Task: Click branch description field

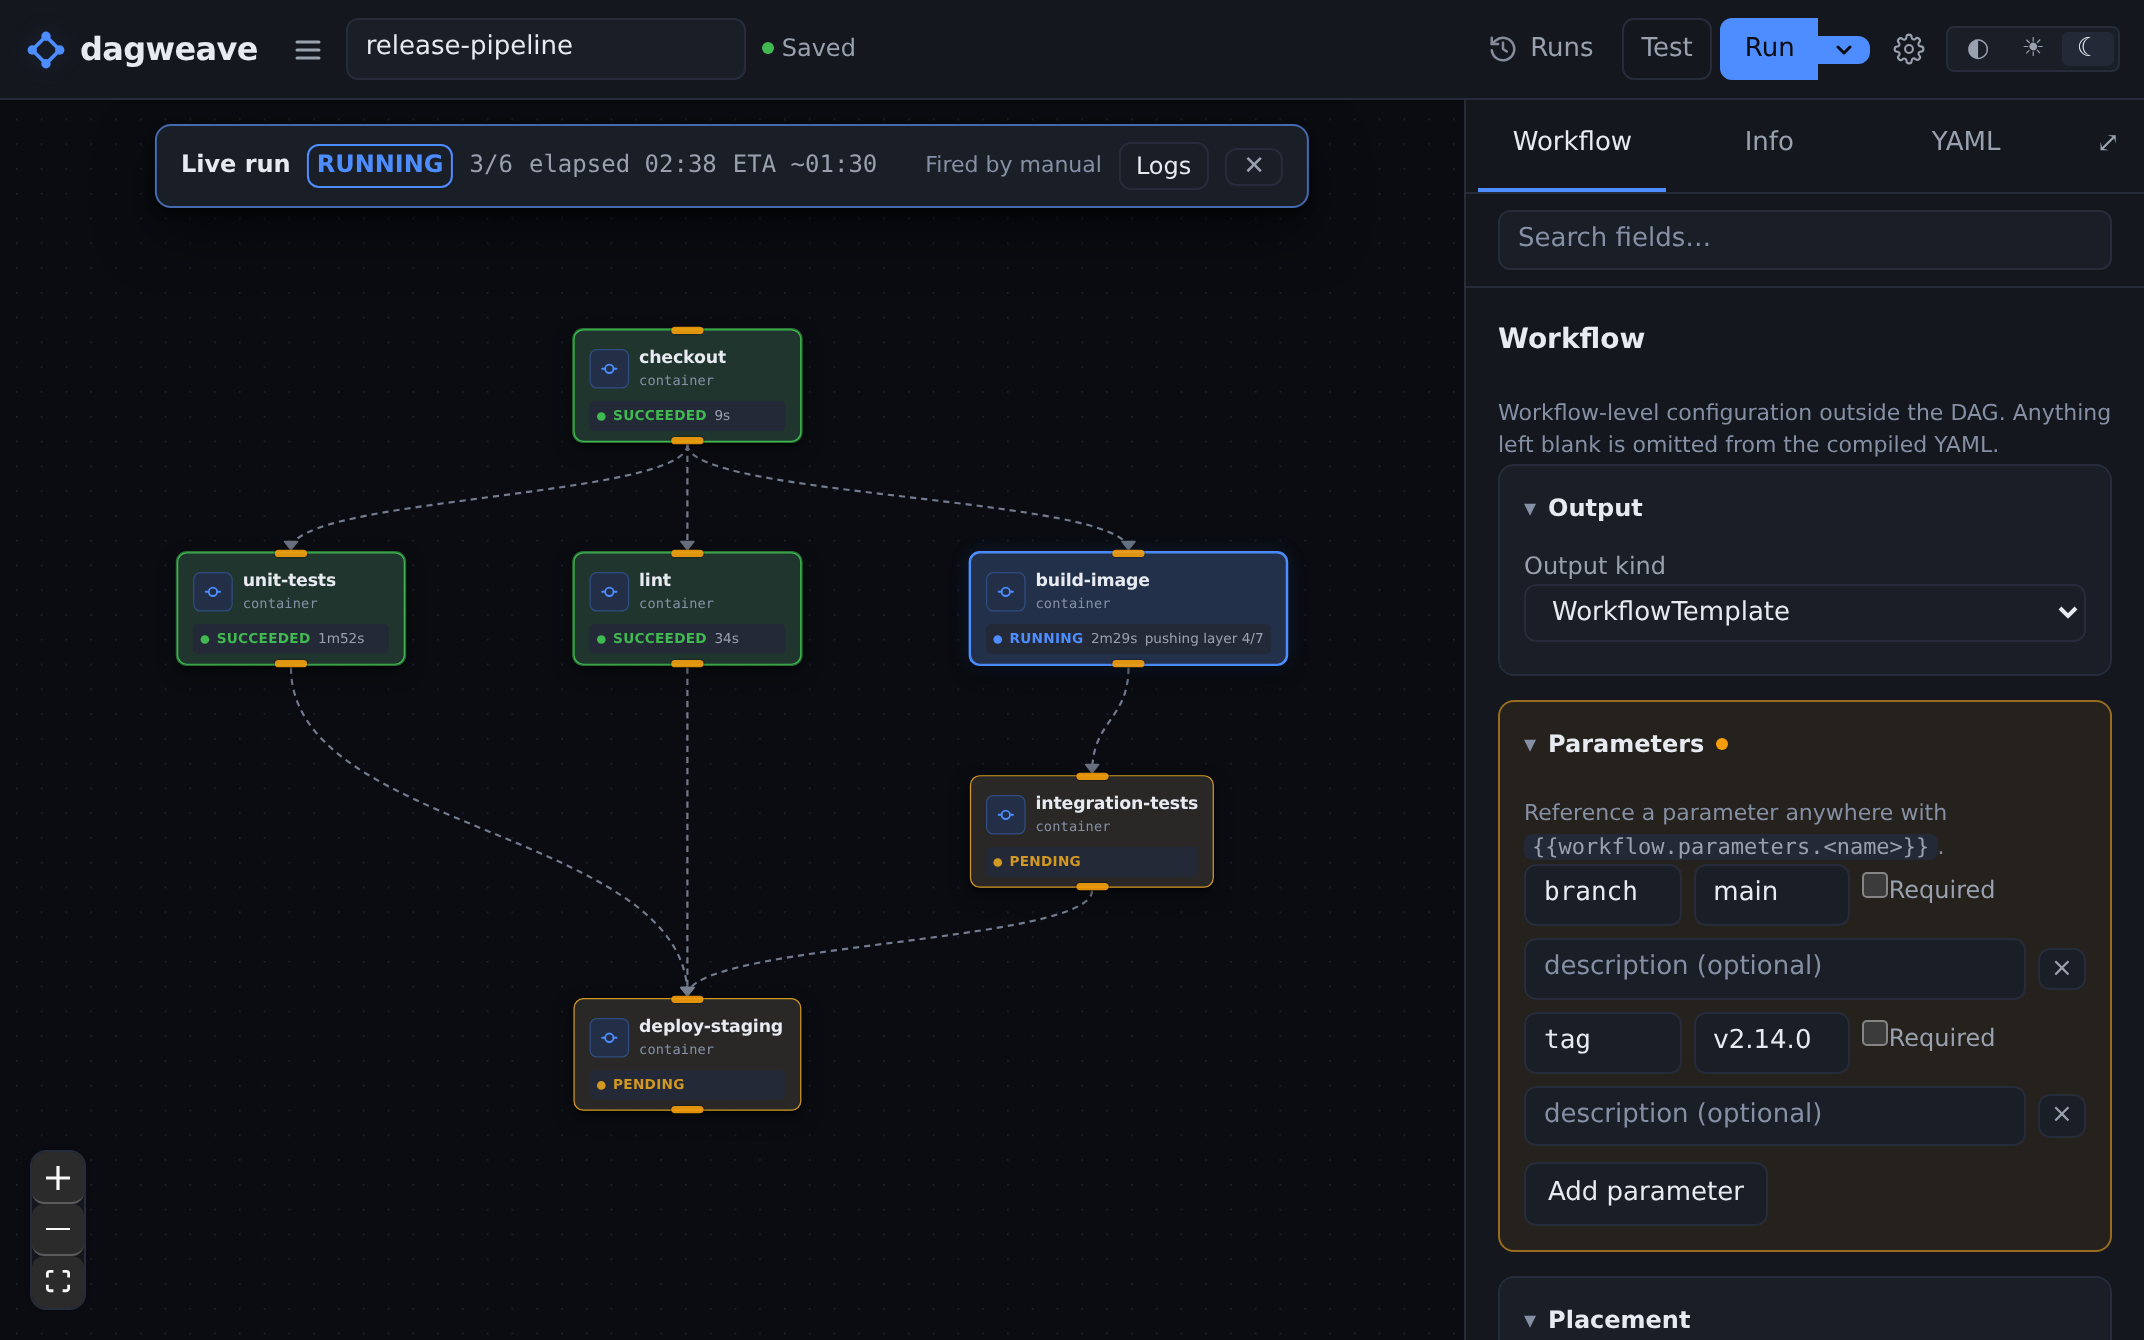Action: tap(1774, 968)
